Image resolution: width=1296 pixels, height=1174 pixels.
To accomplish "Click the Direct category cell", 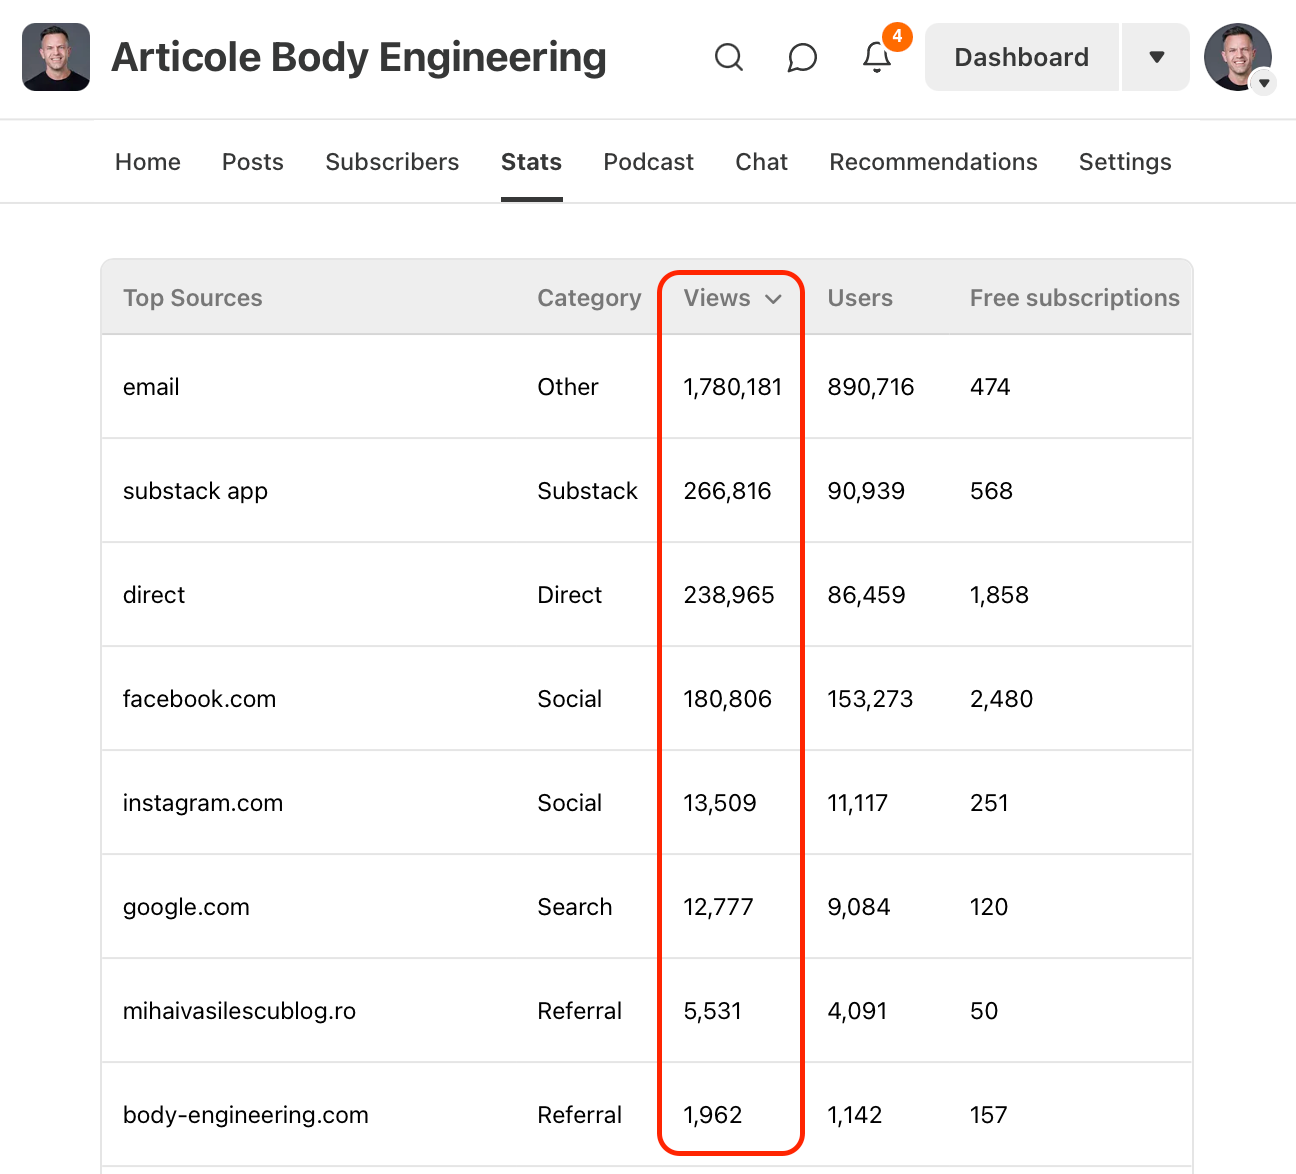I will (x=569, y=595).
